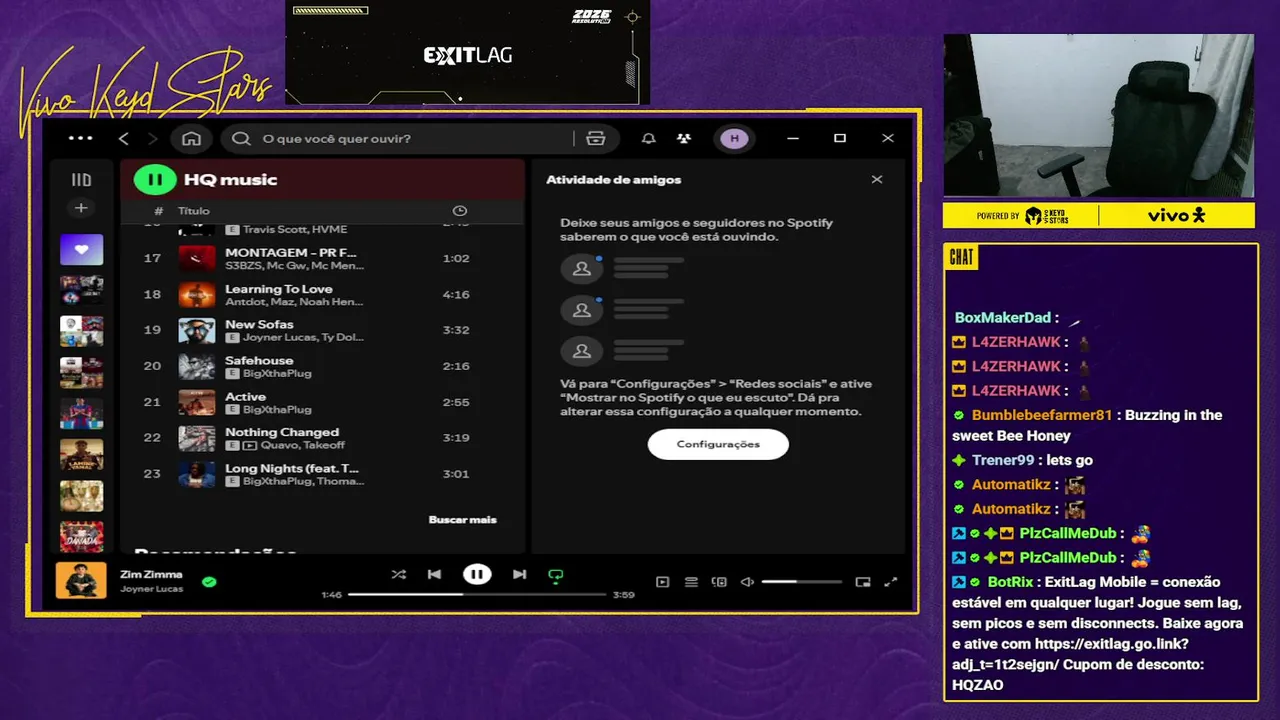This screenshot has height=720, width=1280.
Task: Open Spotify Home
Action: [x=192, y=139]
